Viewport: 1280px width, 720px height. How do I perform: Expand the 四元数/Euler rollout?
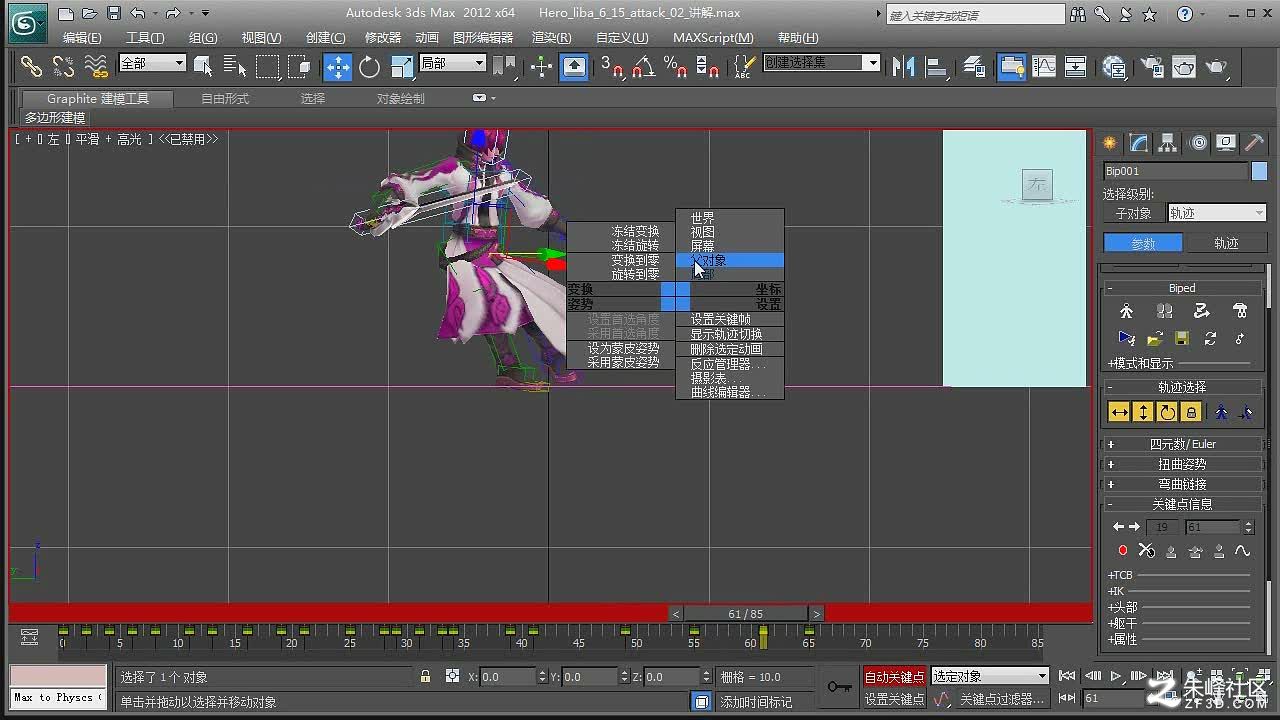pyautogui.click(x=1181, y=444)
